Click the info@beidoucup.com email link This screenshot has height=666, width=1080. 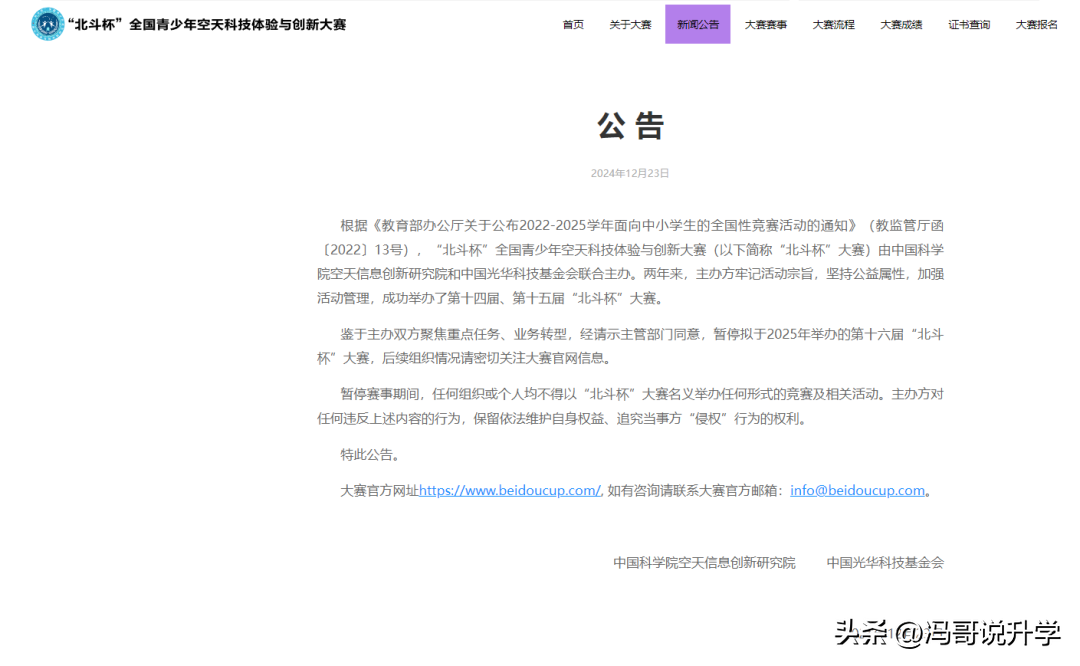point(858,490)
